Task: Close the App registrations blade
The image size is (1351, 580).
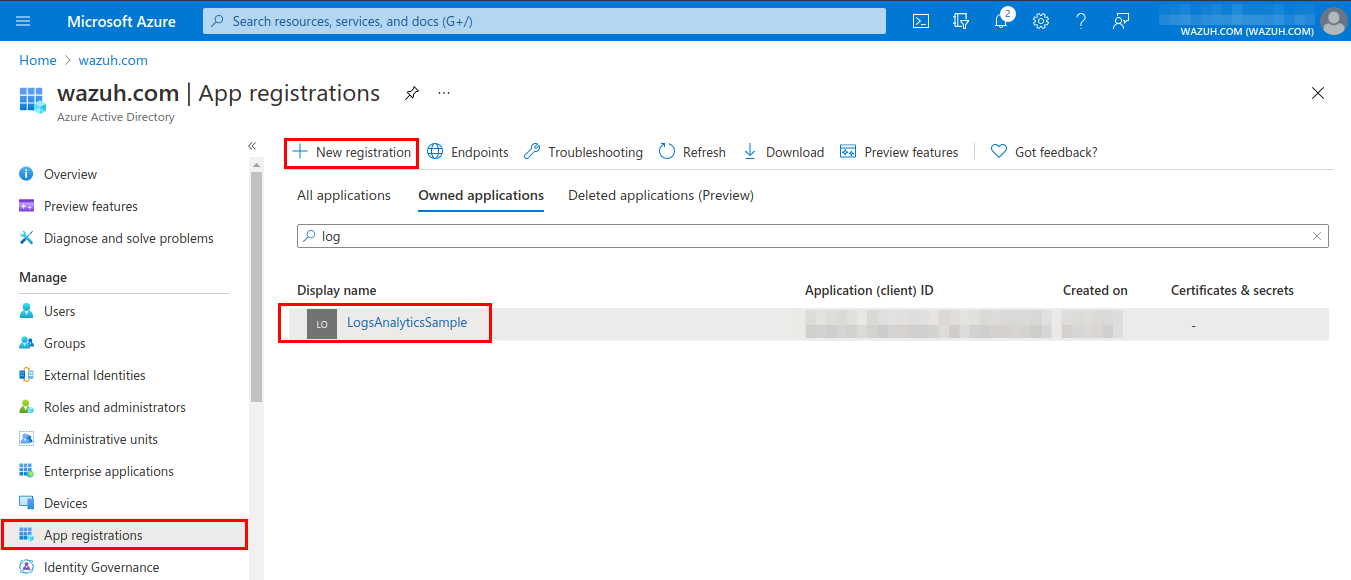Action: click(x=1318, y=93)
